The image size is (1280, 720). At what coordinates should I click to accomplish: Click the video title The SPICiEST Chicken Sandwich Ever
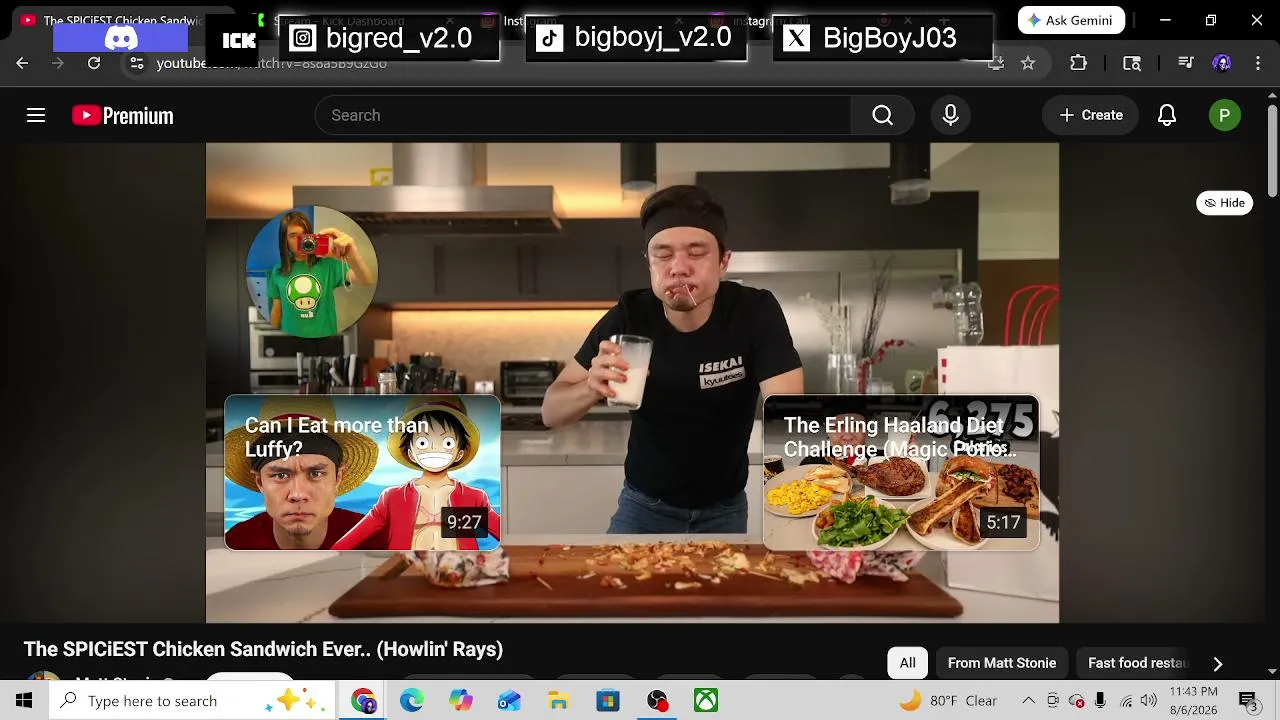coord(263,649)
